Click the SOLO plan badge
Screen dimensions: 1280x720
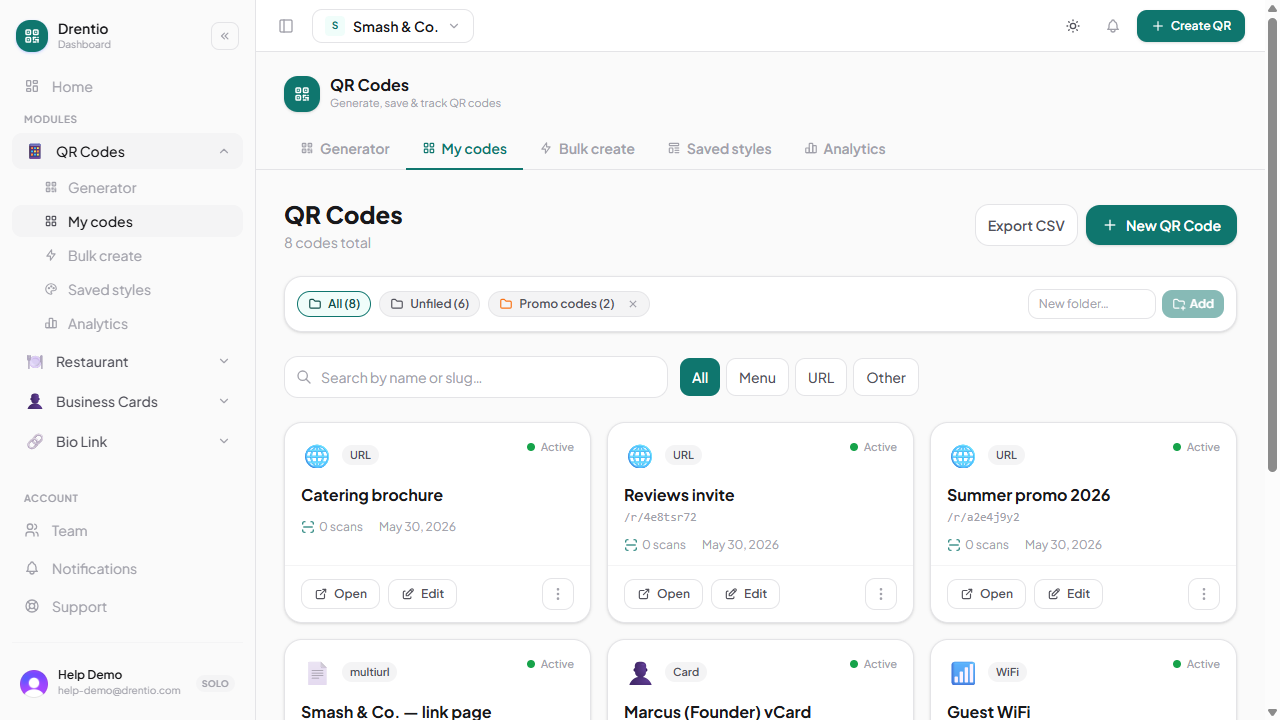coord(215,684)
